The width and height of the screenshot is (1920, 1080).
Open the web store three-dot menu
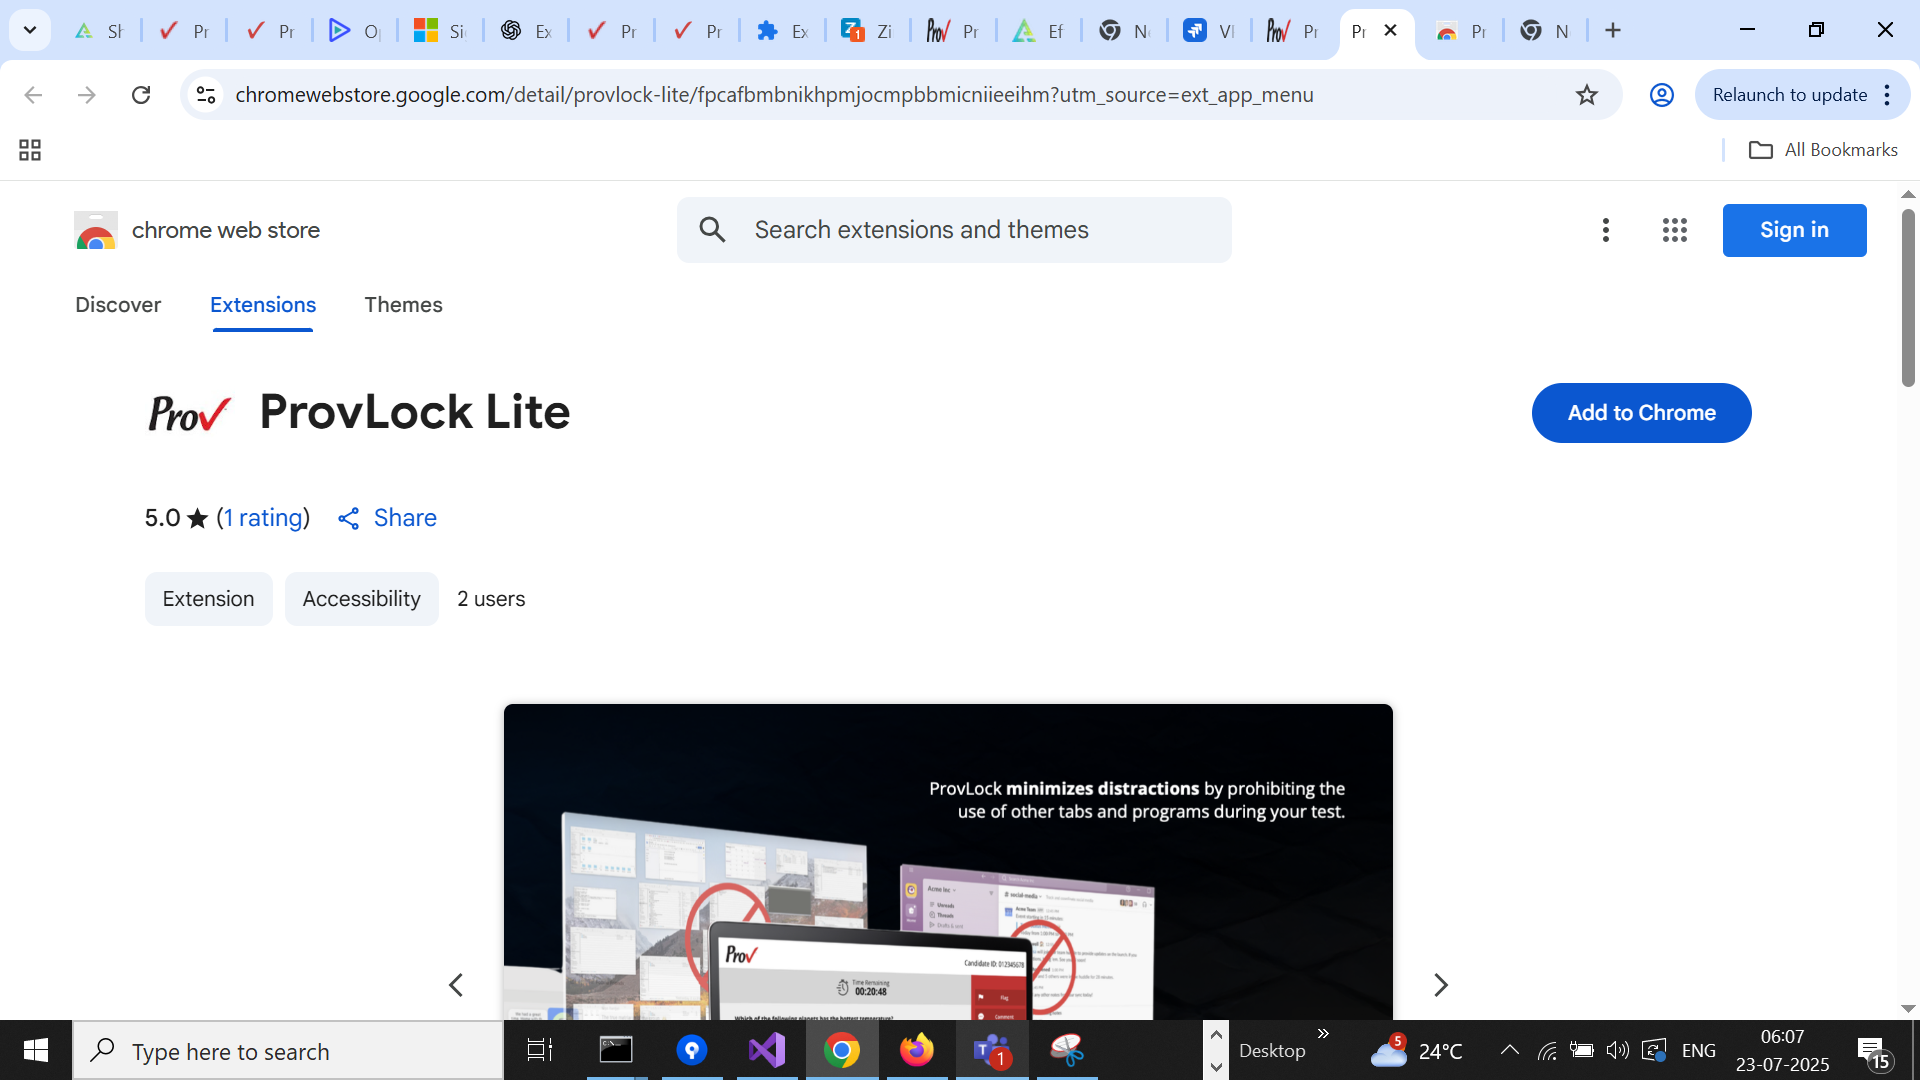coord(1605,230)
